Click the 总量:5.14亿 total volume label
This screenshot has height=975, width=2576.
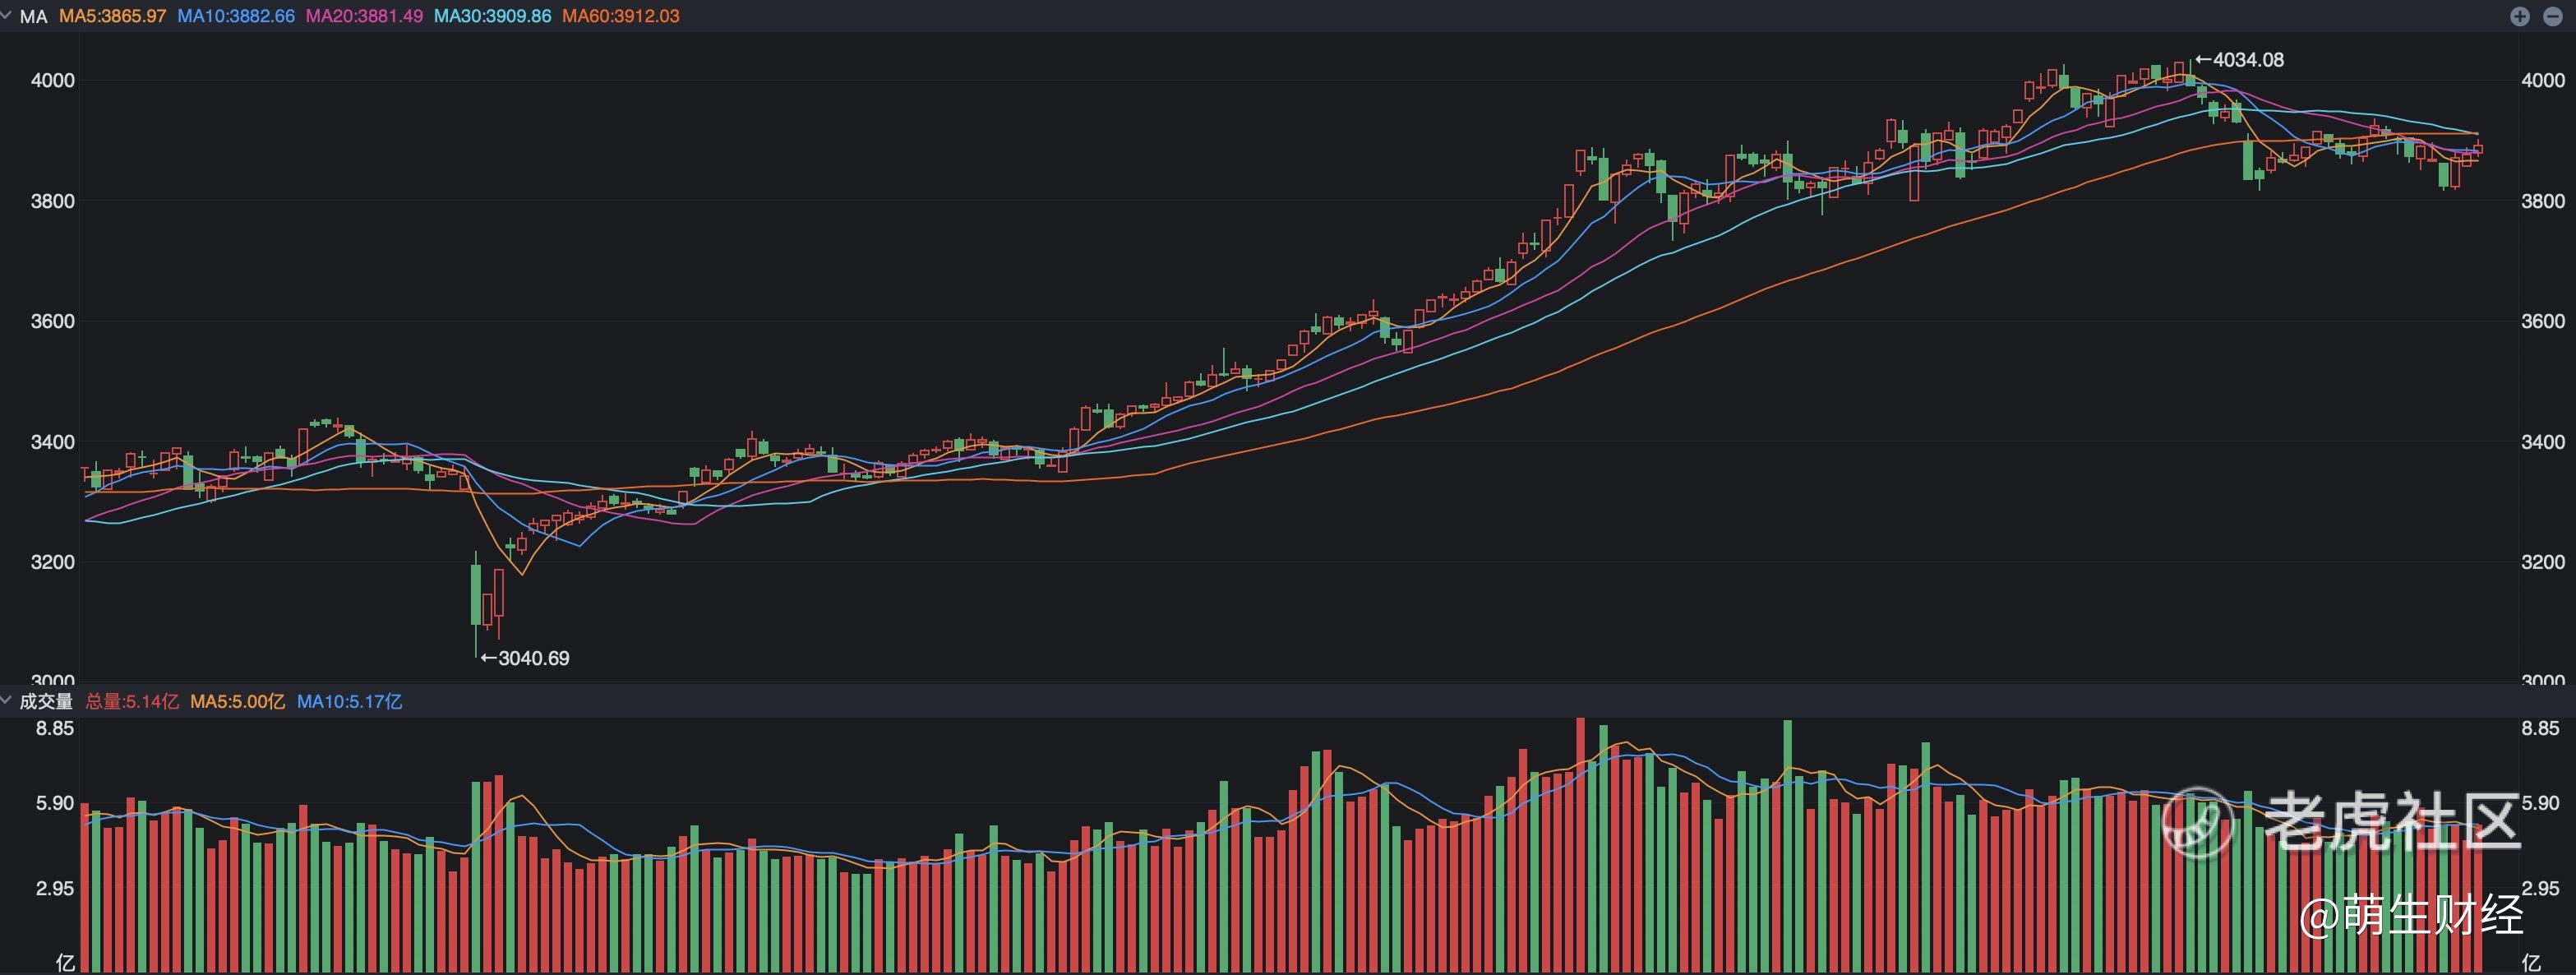click(x=132, y=702)
